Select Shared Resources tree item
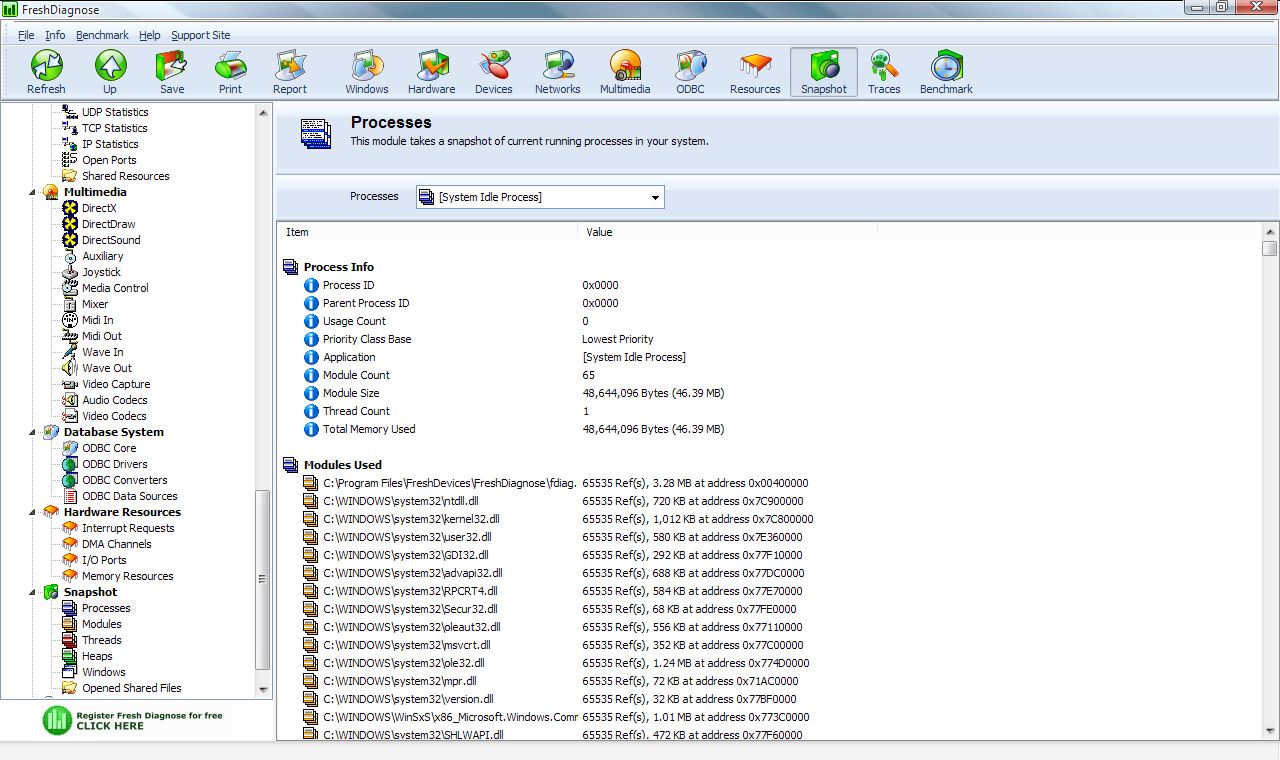 click(x=125, y=176)
